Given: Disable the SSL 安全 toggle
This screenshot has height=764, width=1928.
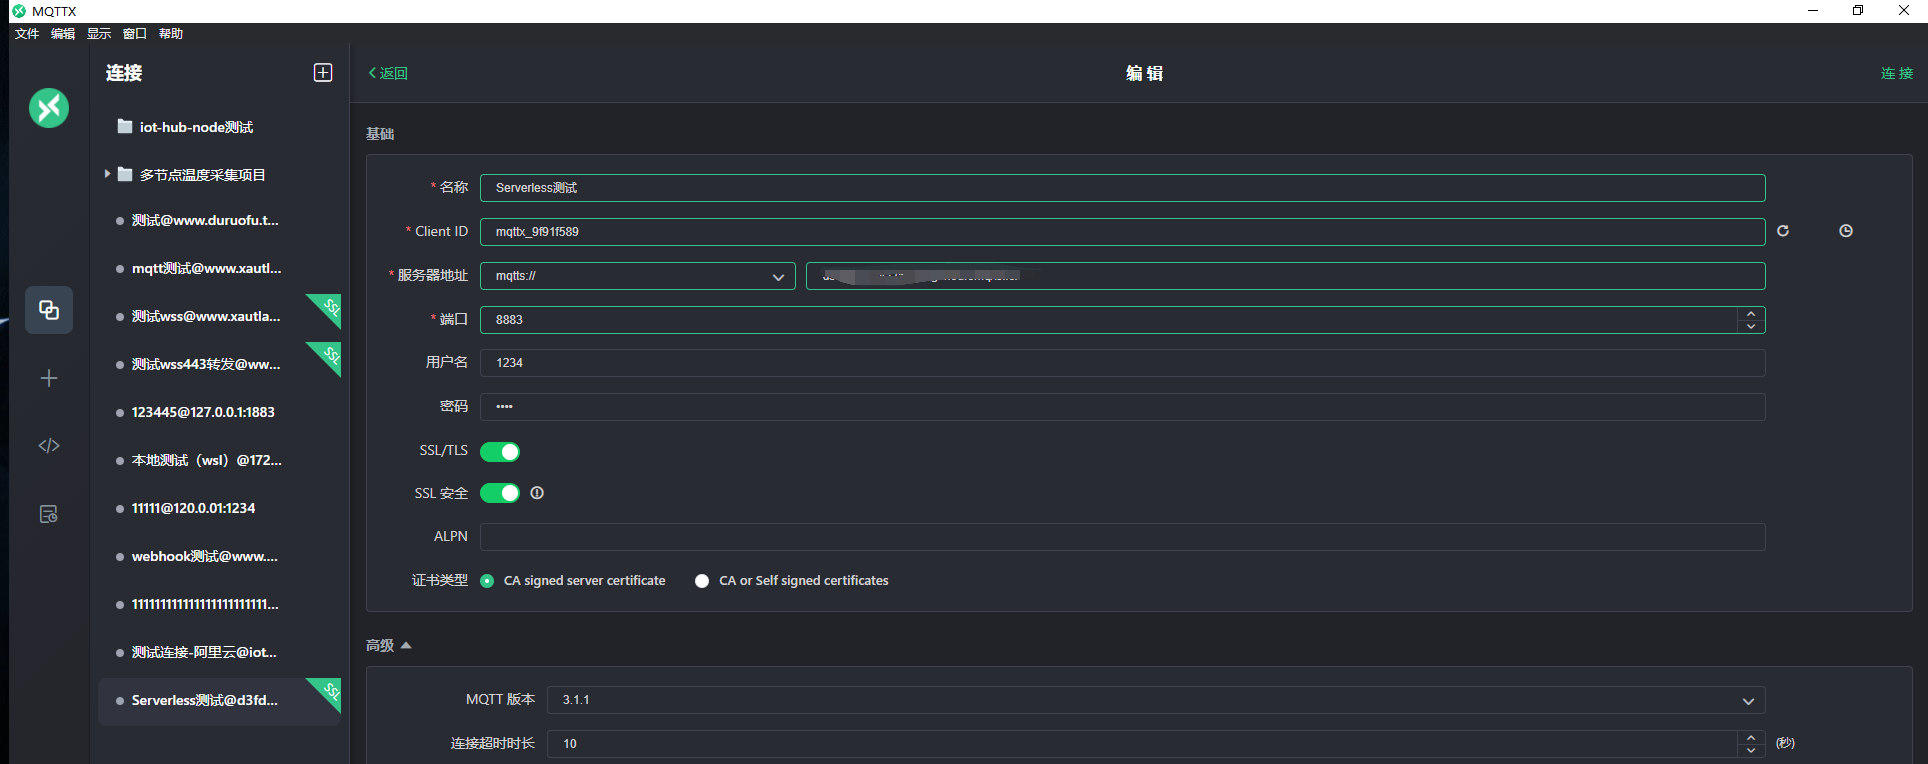Looking at the screenshot, I should click(500, 493).
